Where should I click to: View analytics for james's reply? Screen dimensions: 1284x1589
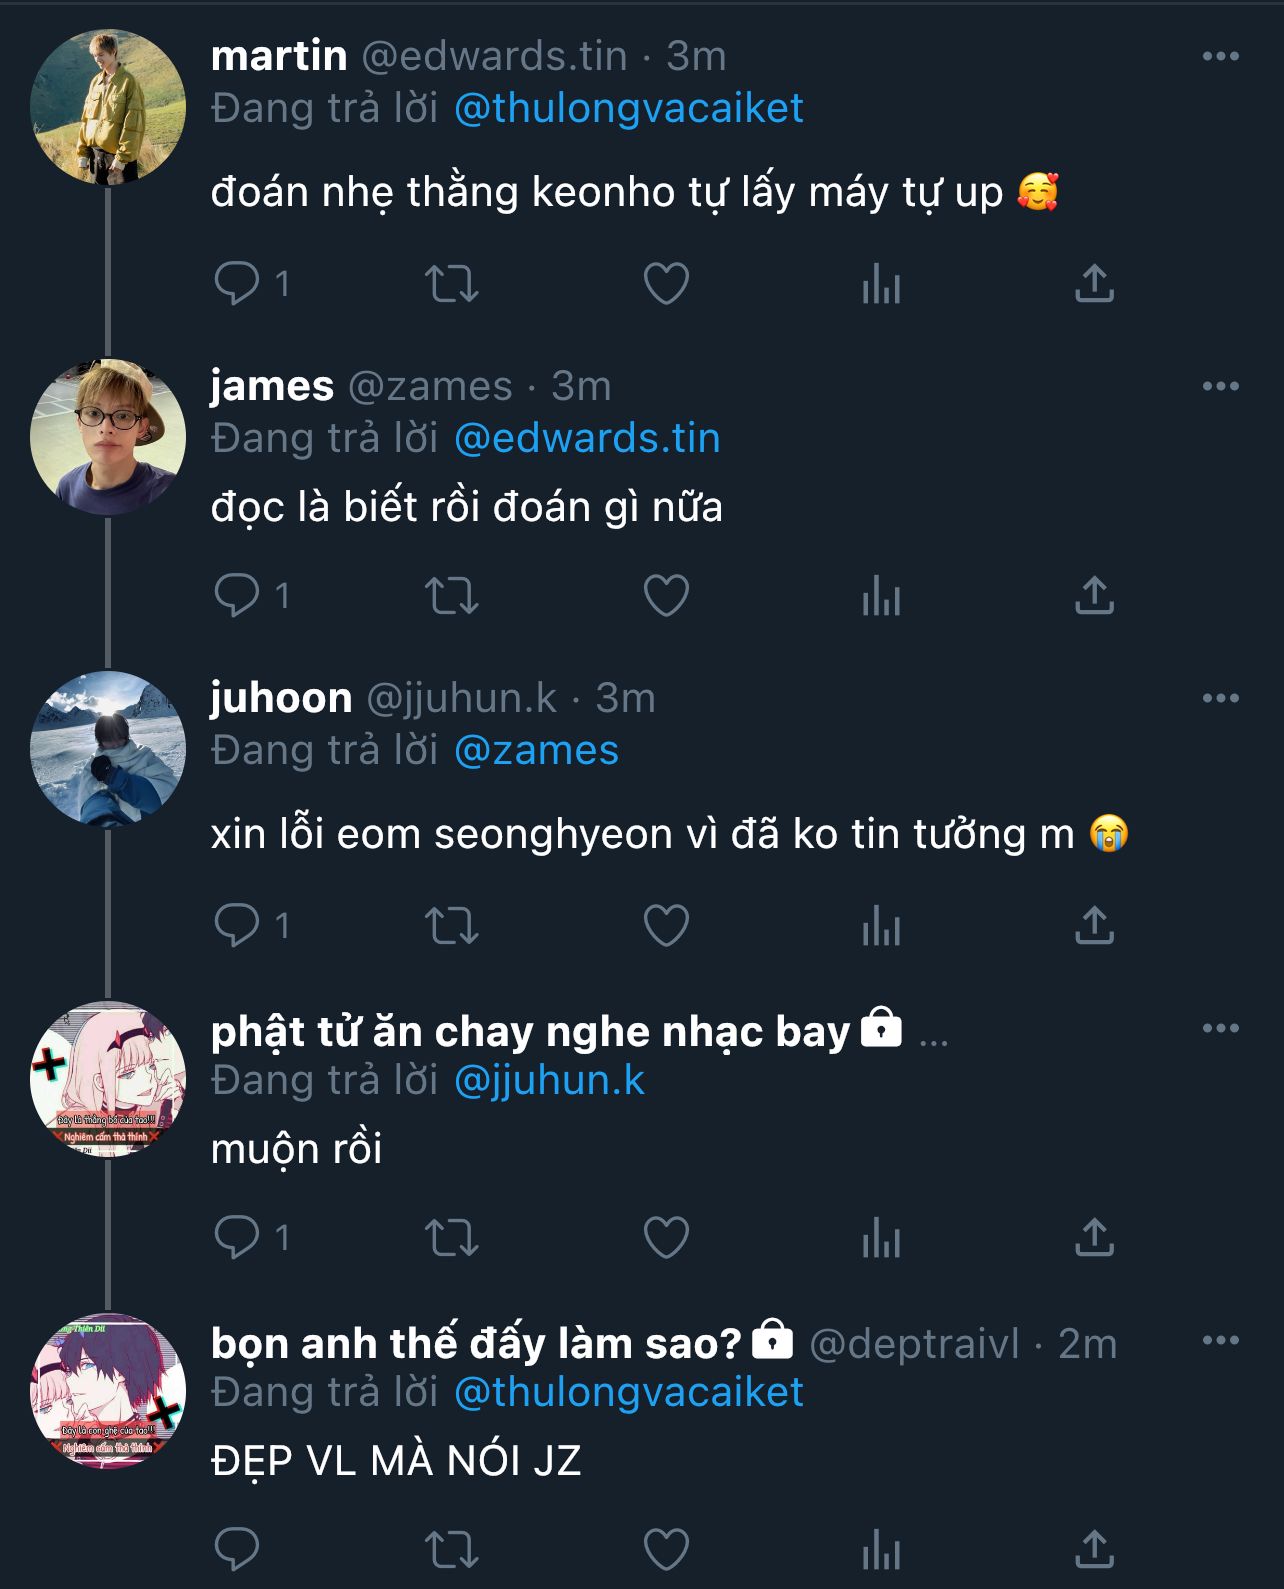coord(881,596)
